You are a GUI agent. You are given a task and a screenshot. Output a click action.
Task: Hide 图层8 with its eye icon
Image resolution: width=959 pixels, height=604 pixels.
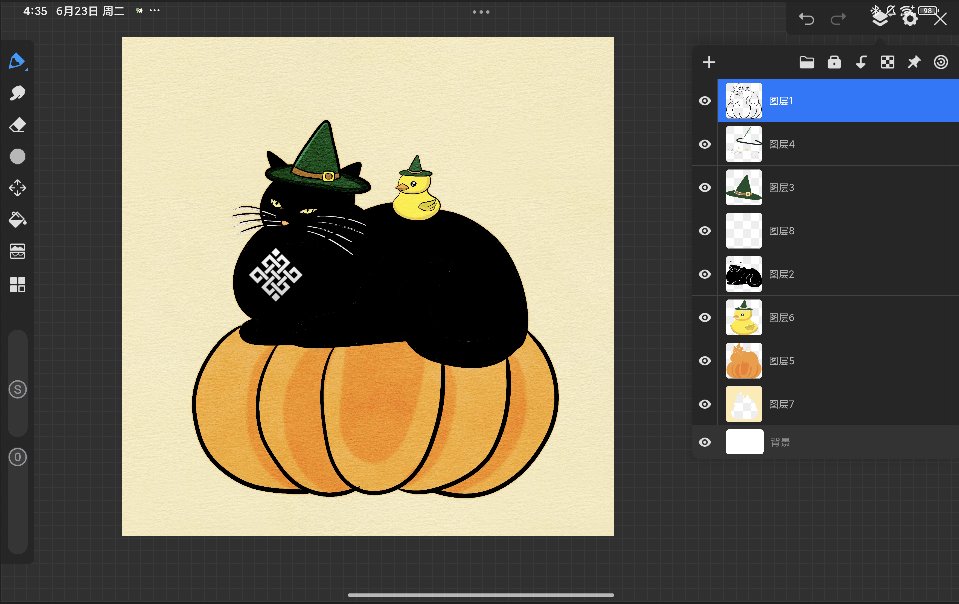coord(705,230)
